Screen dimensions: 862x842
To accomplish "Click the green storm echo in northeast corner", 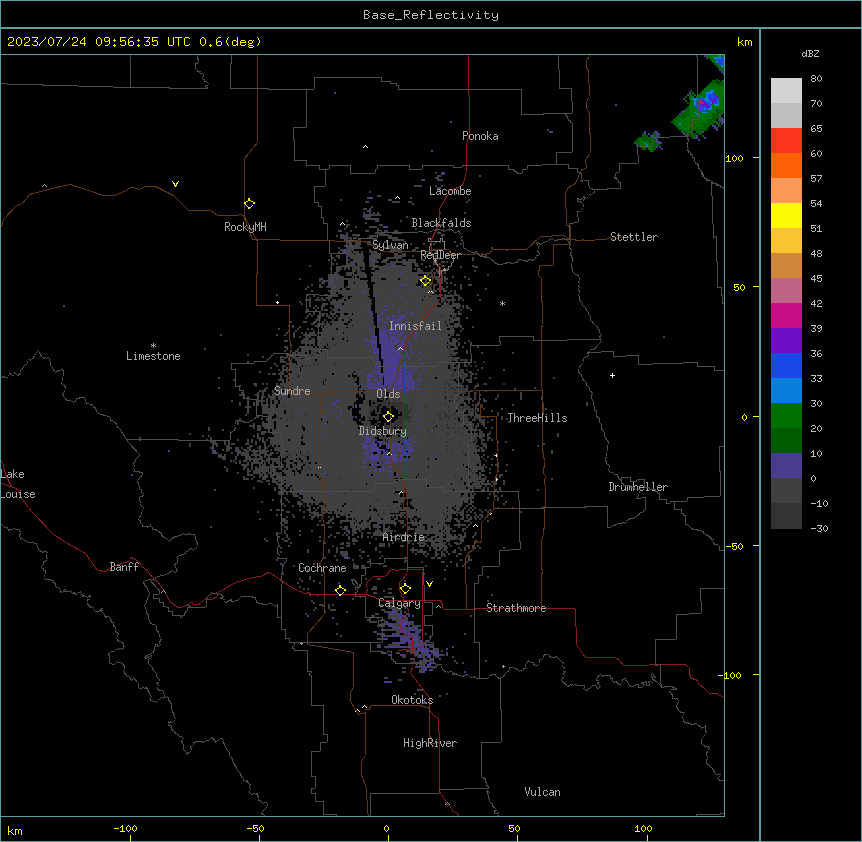I will (x=700, y=110).
